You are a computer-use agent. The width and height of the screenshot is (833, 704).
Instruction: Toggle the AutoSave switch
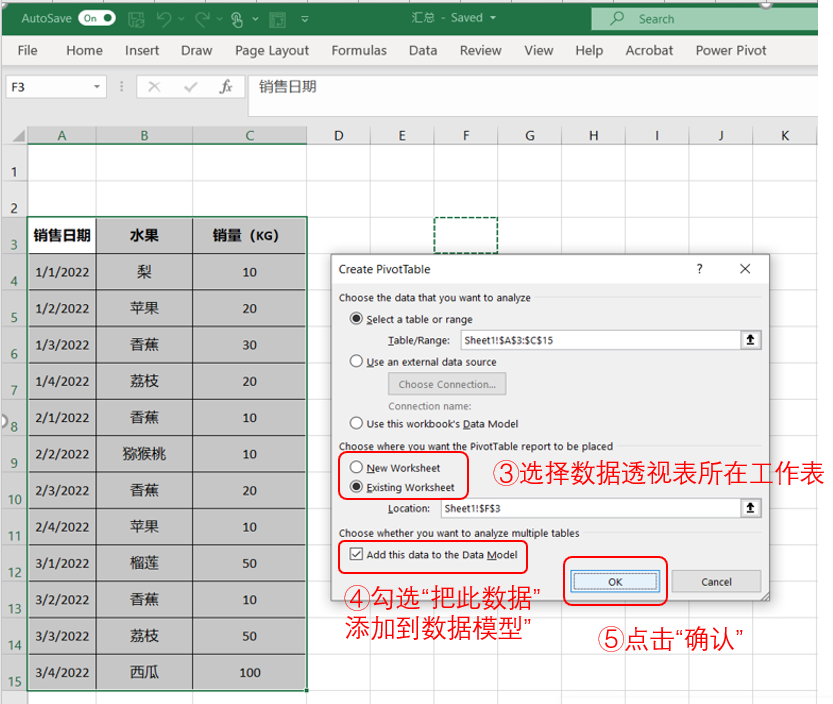[97, 19]
